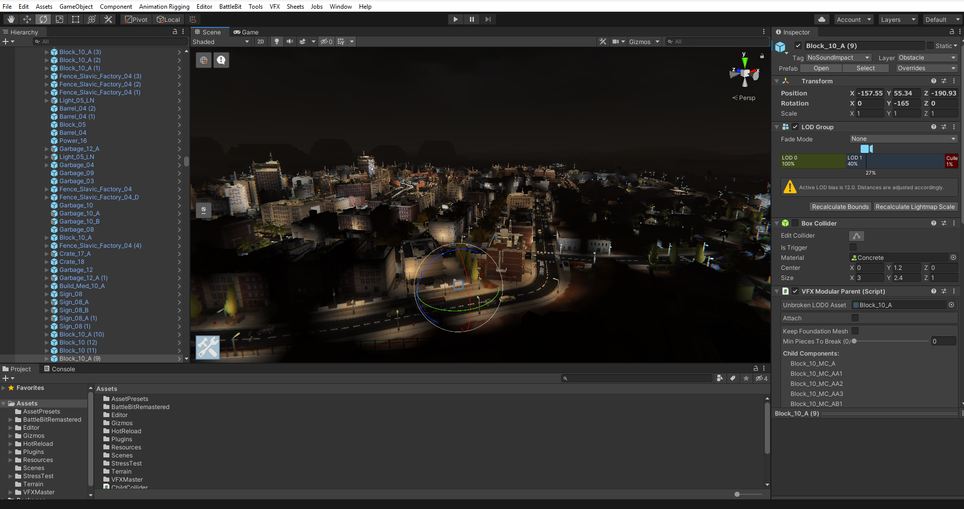Open the cloud services icon
This screenshot has height=509, width=964.
coord(821,19)
